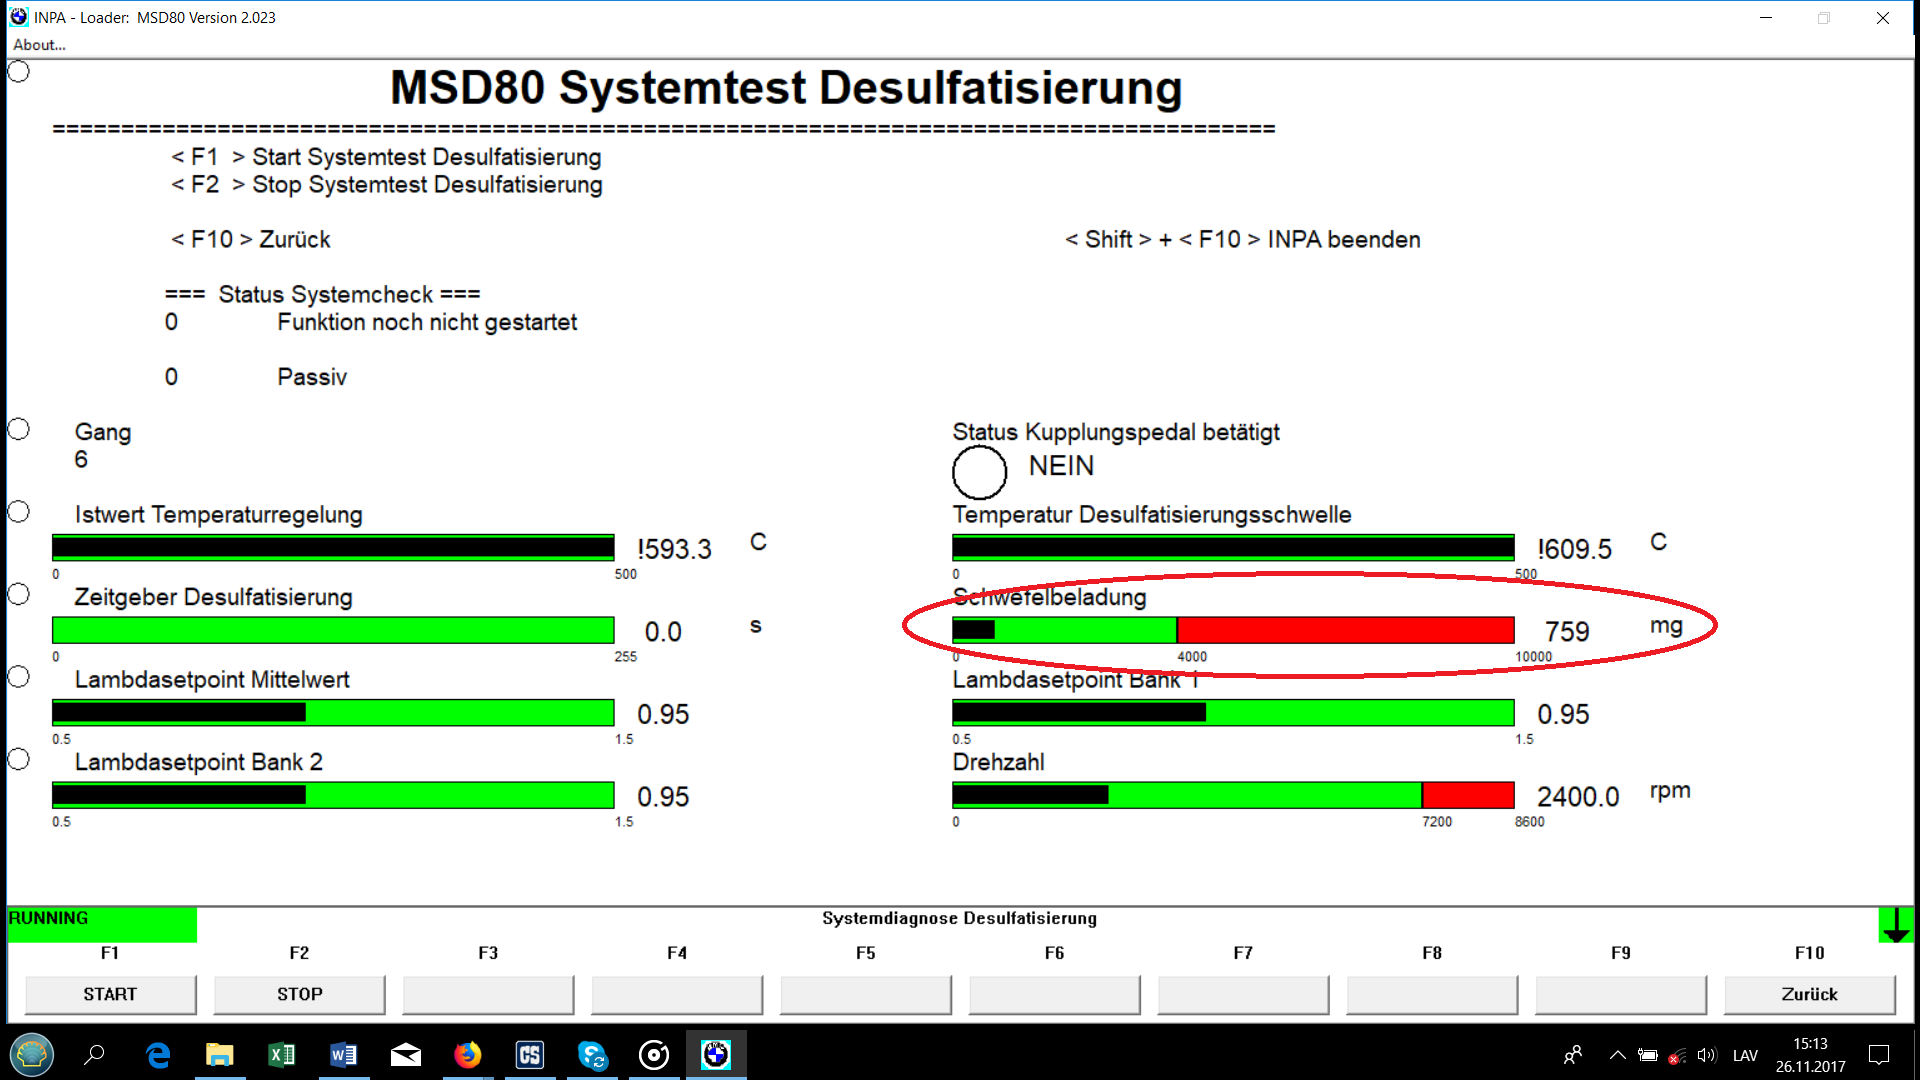Click the STOP button under F2
The width and height of the screenshot is (1920, 1080).
point(299,994)
